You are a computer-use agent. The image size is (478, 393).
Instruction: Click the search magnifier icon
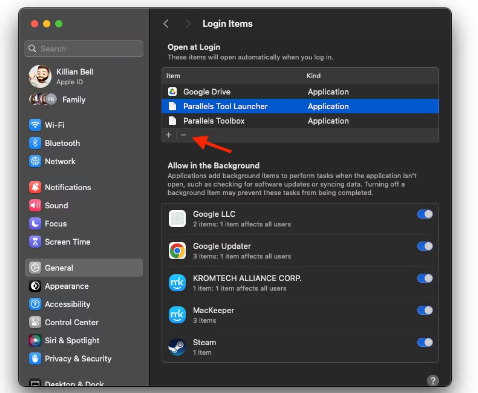pos(32,49)
